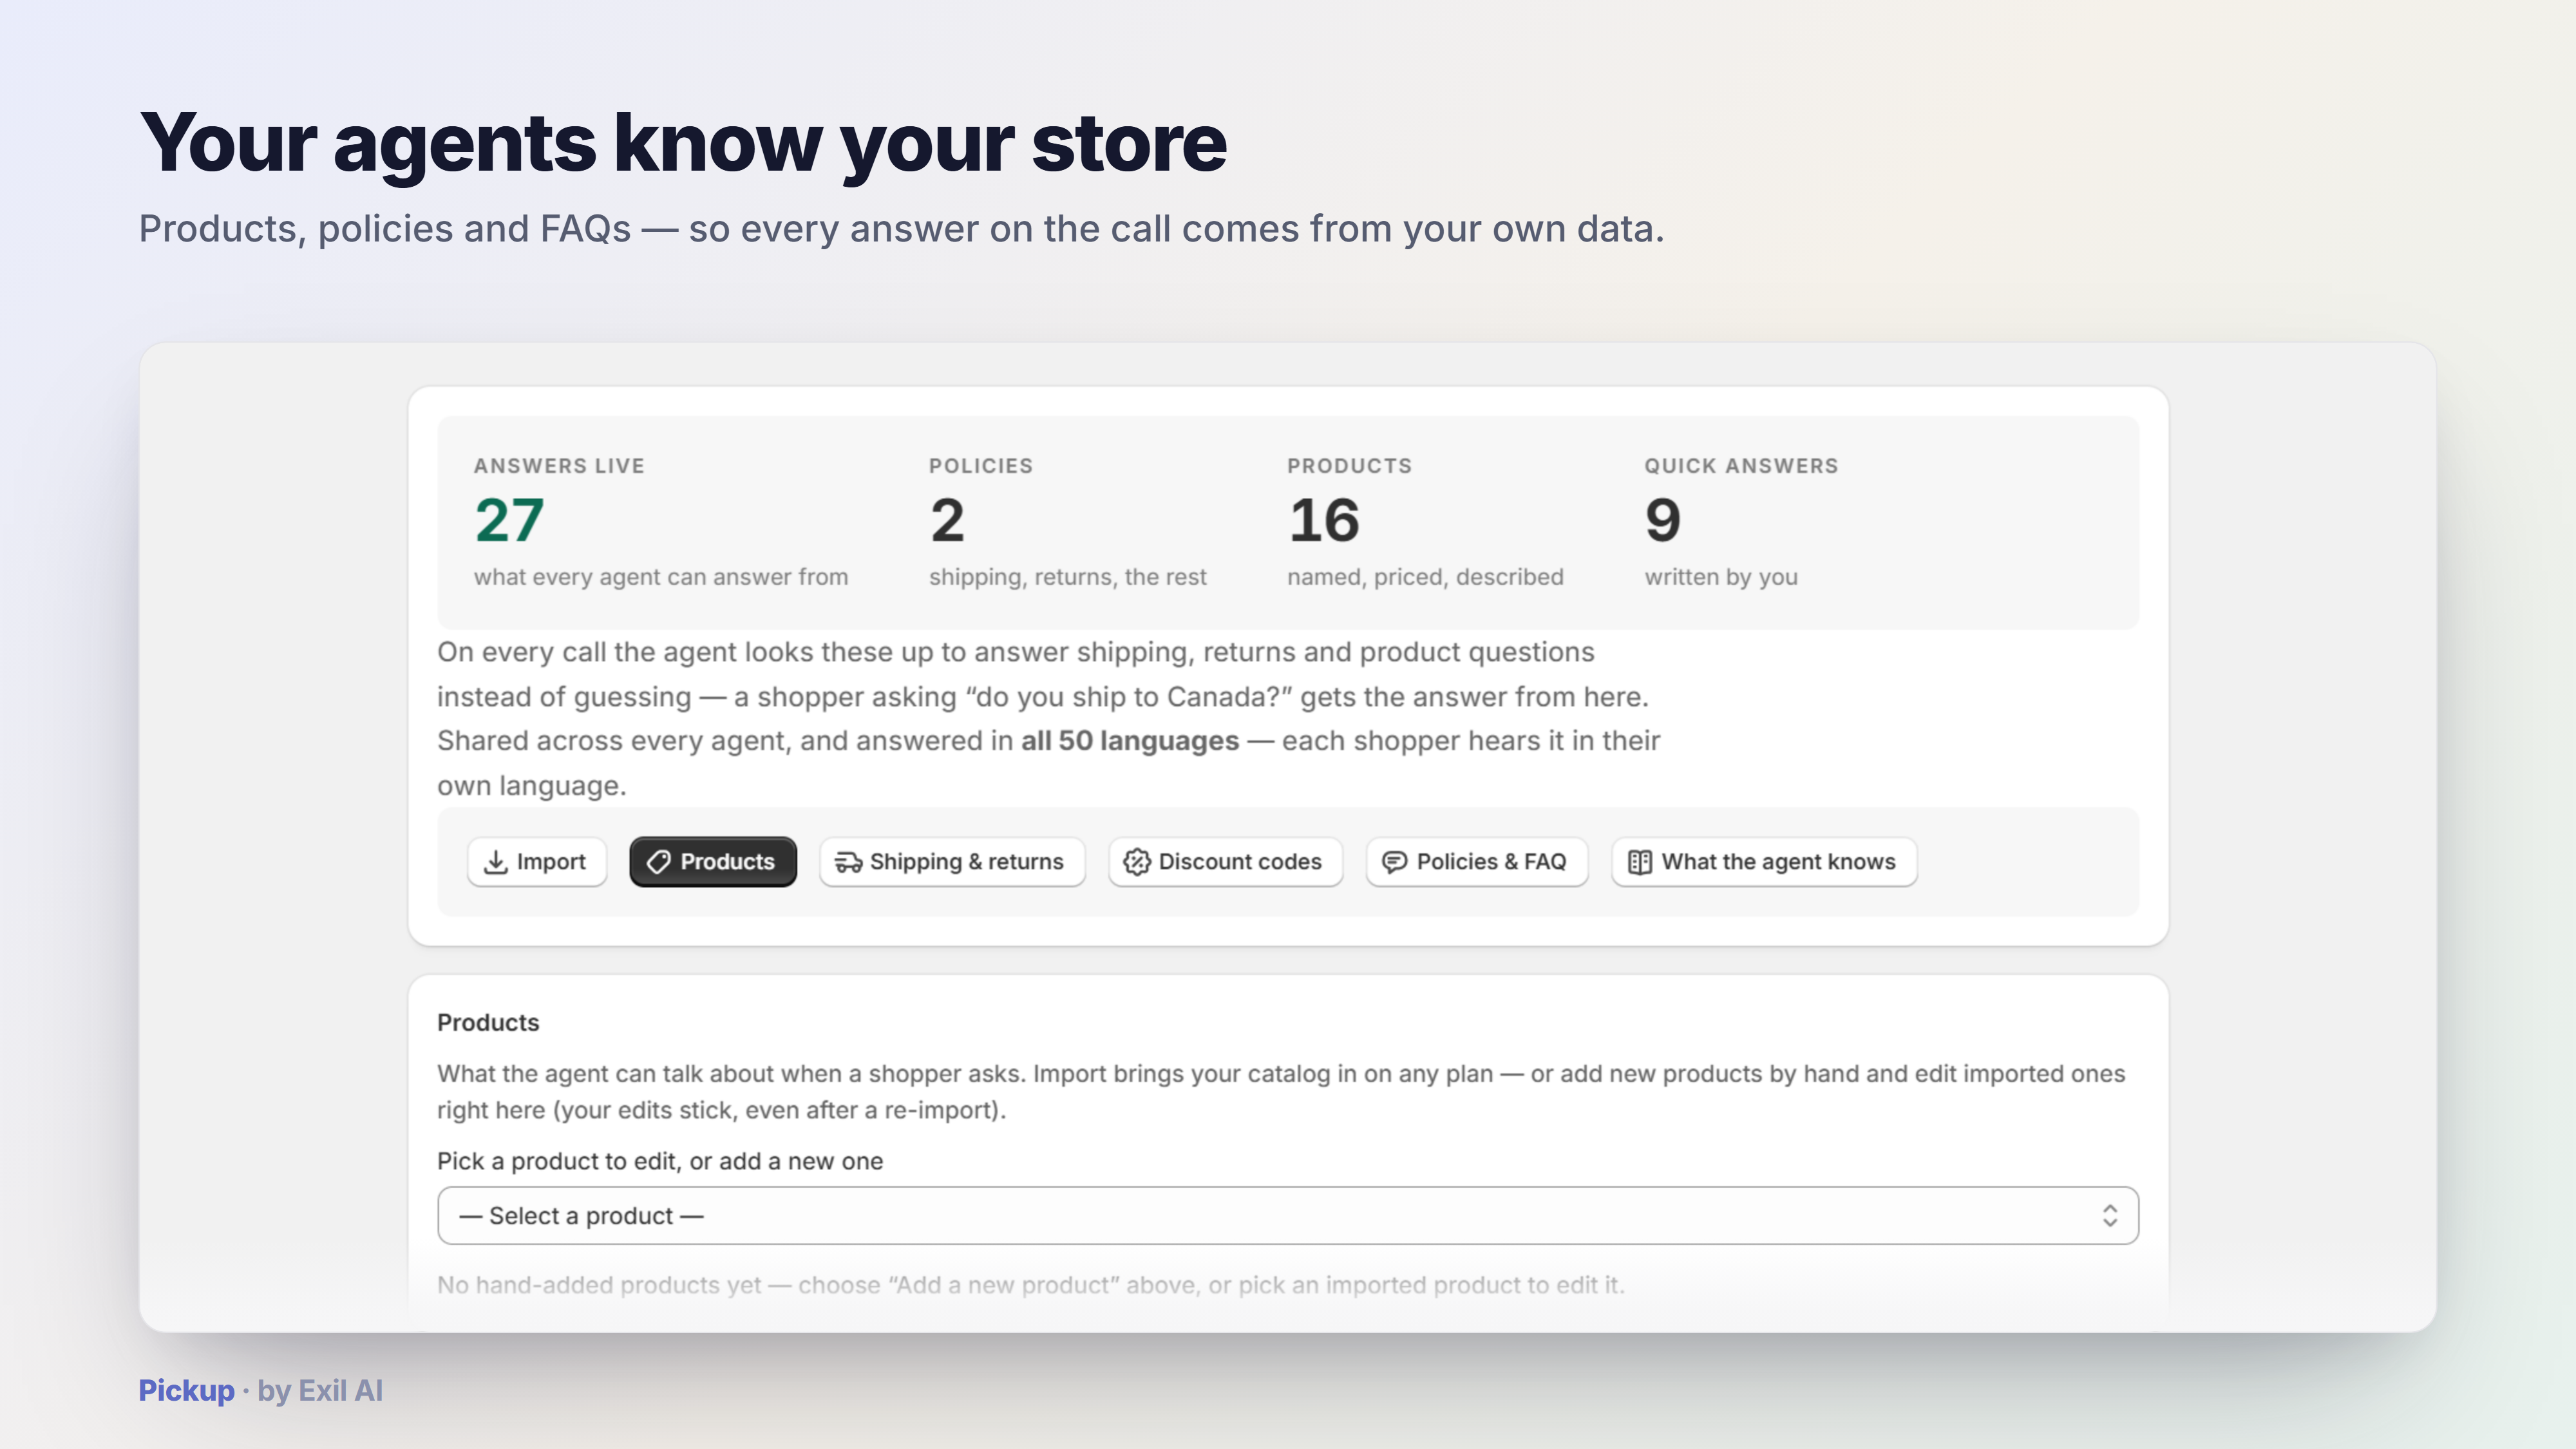Click the tag icon on Products tab
This screenshot has width=2576, height=1449.
click(658, 862)
